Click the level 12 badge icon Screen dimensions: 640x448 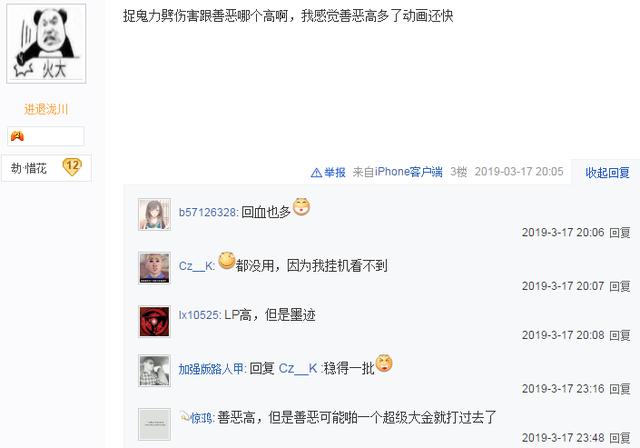point(72,167)
